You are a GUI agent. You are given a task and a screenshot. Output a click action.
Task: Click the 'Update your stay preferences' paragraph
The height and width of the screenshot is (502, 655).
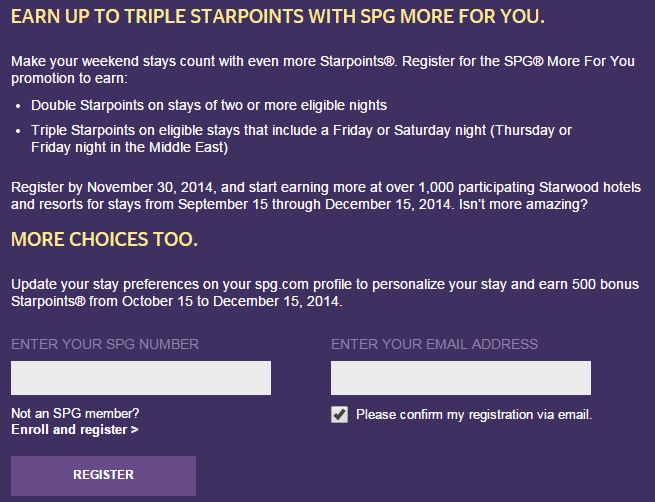(310, 282)
